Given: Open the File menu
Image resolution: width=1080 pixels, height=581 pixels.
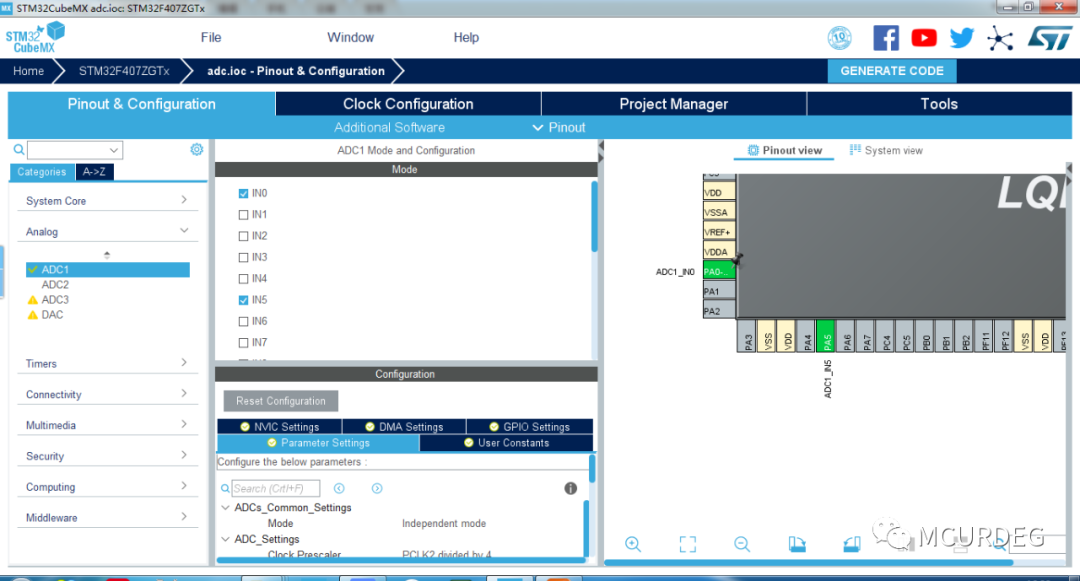Looking at the screenshot, I should (211, 37).
